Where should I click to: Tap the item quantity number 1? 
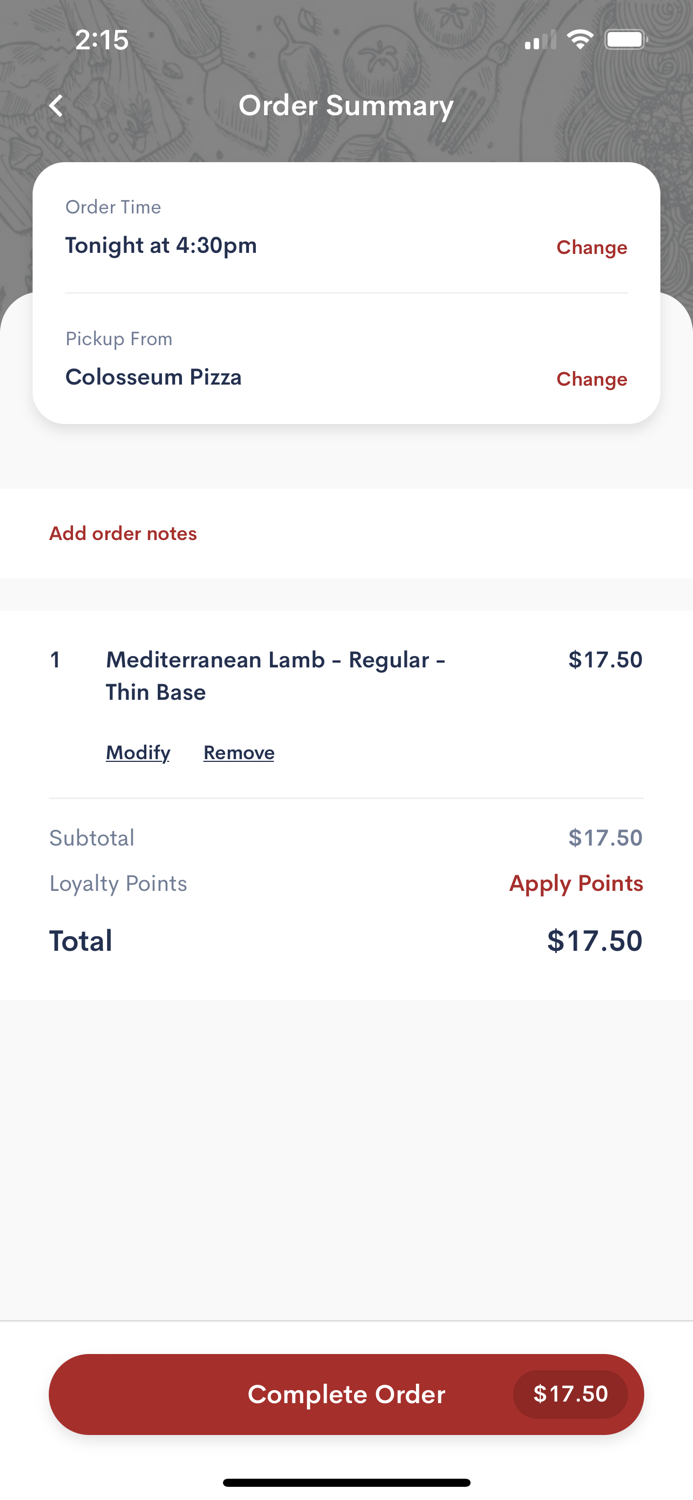[x=56, y=660]
